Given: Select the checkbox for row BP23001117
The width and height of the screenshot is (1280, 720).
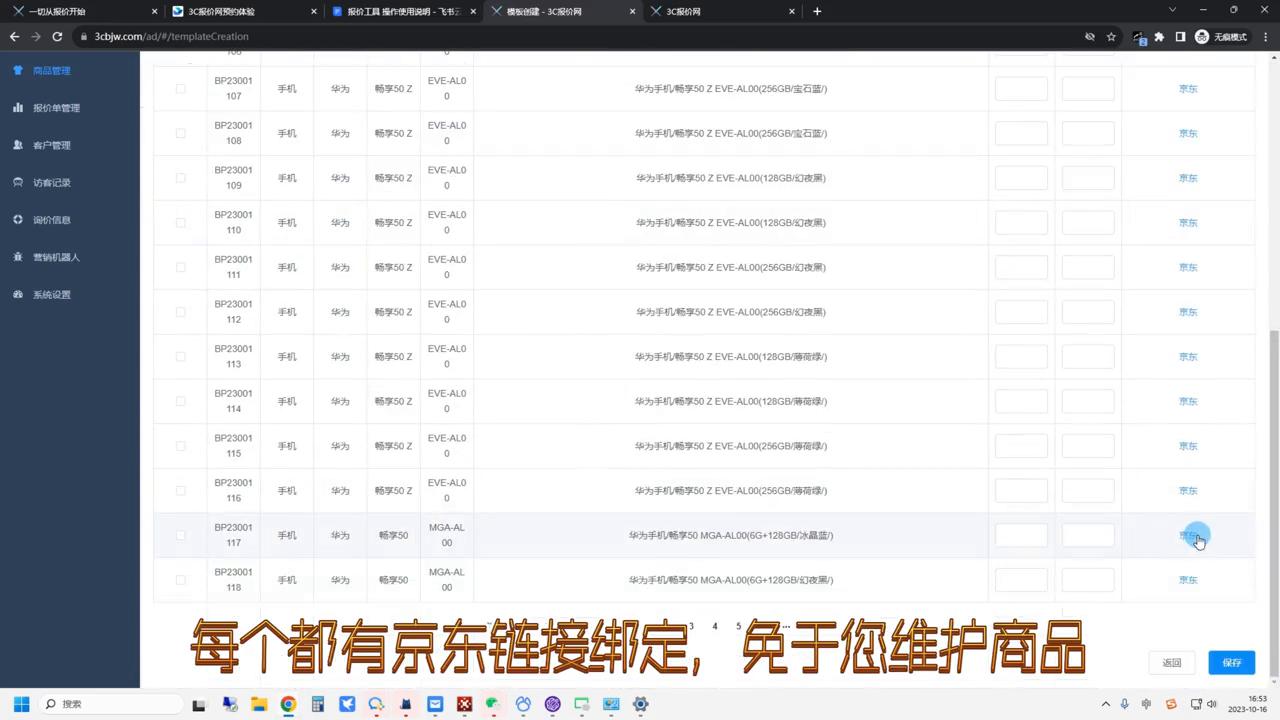Looking at the screenshot, I should tap(180, 535).
